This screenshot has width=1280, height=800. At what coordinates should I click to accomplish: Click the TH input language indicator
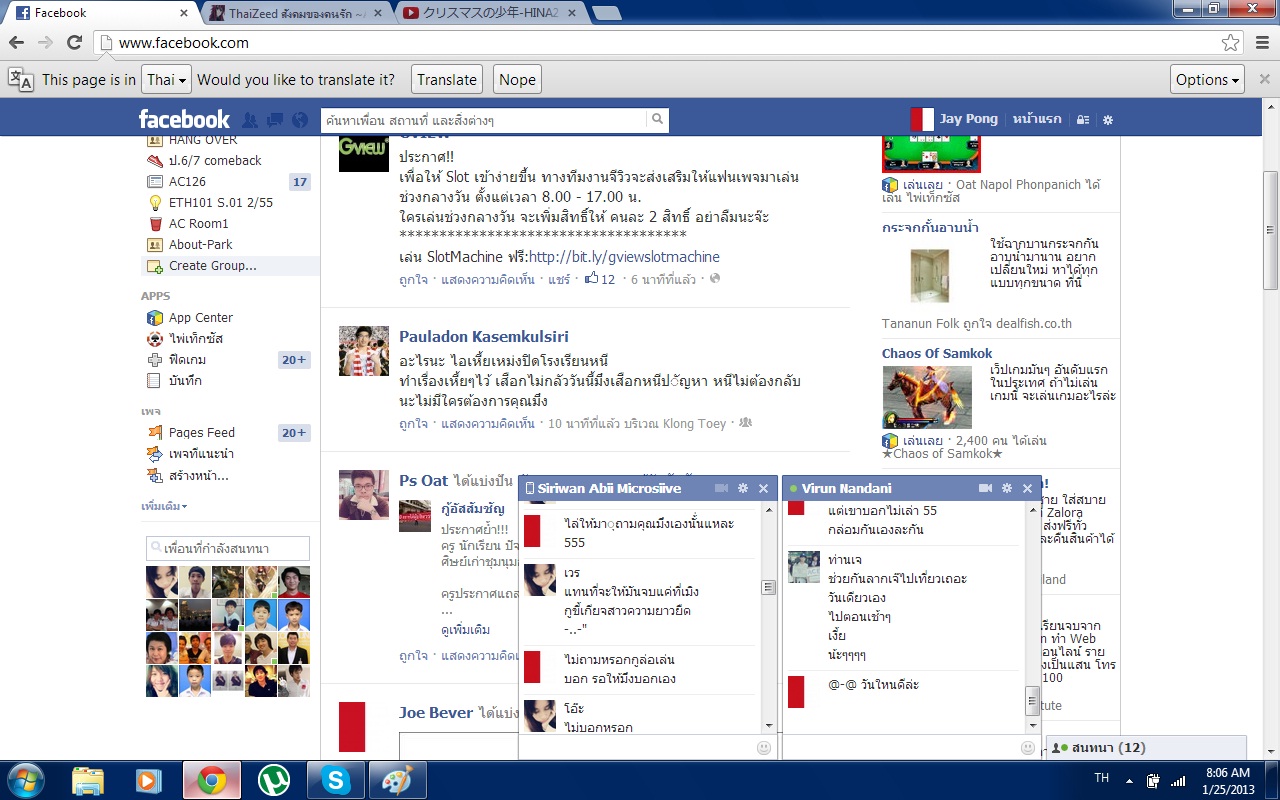coord(1102,778)
